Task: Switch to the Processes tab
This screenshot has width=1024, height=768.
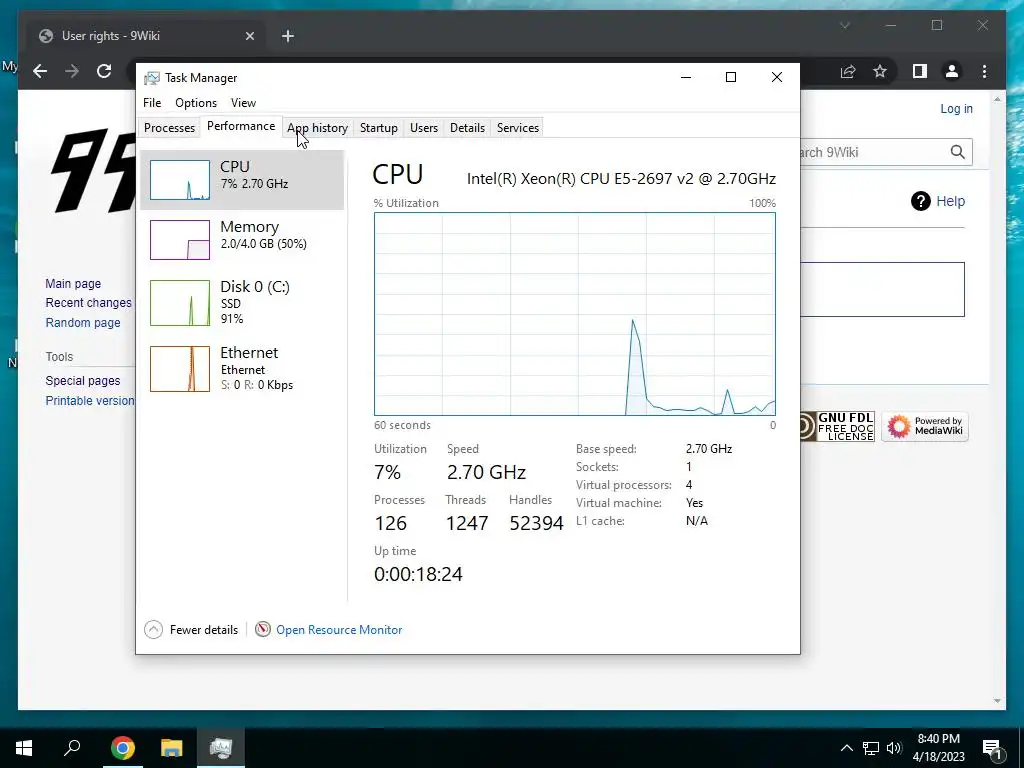Action: click(169, 127)
